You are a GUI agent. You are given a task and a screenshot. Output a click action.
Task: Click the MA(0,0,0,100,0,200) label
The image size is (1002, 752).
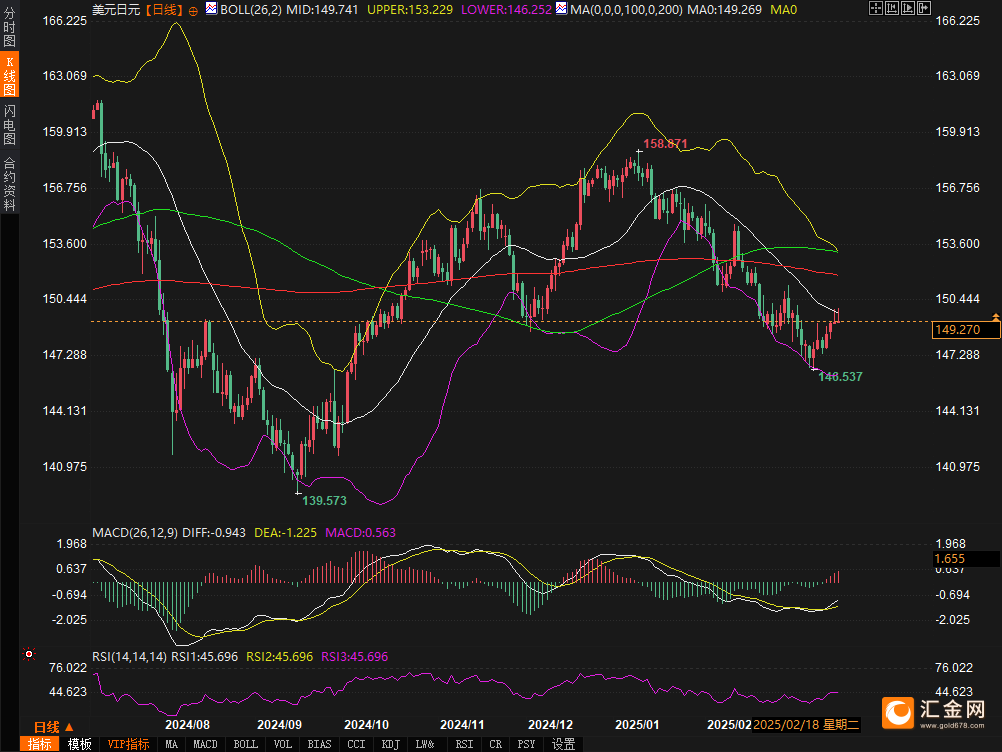point(626,10)
